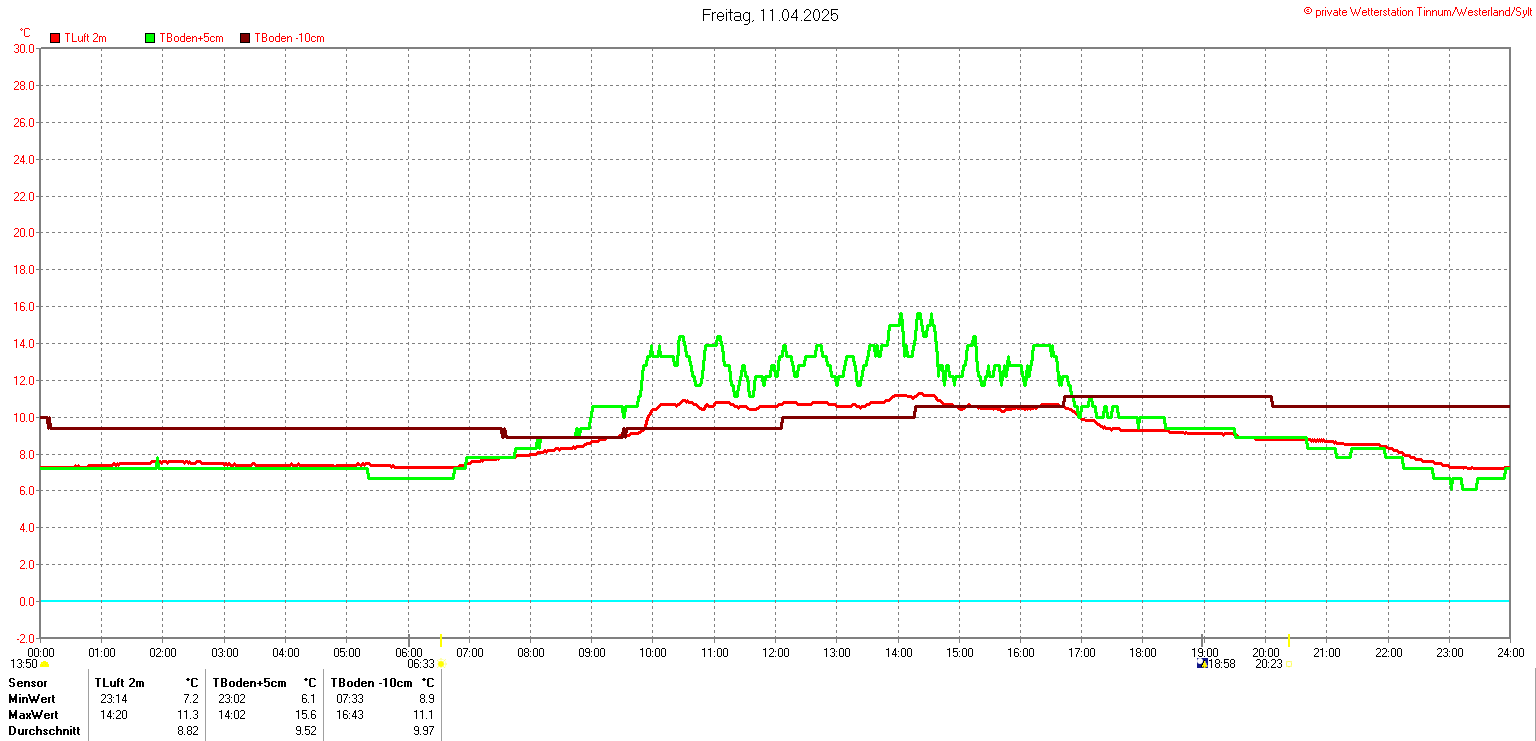Click the yellow sunrise marker at 06:33
1536x741 pixels.
point(441,664)
